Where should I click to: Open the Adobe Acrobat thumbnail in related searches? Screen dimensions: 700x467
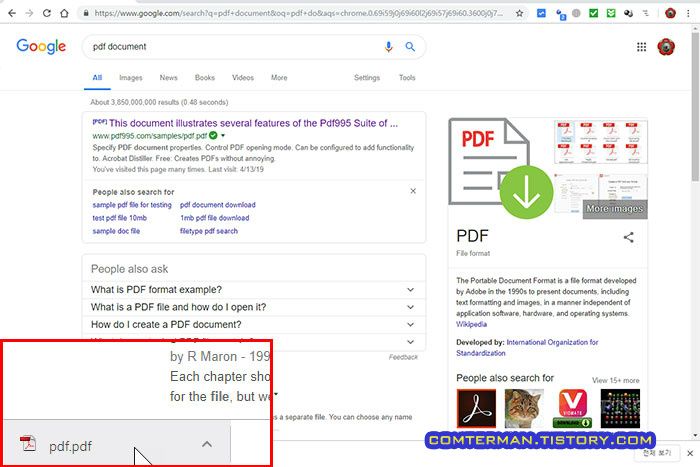pyautogui.click(x=476, y=409)
